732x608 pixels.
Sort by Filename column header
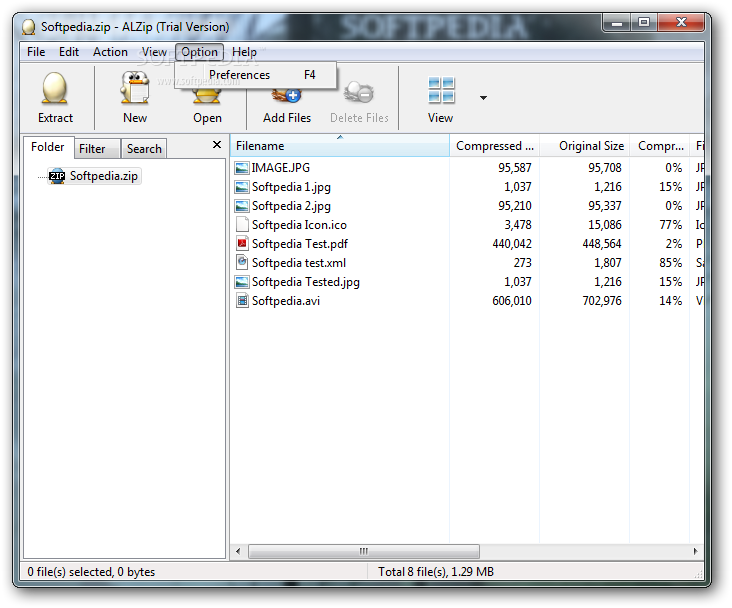339,146
